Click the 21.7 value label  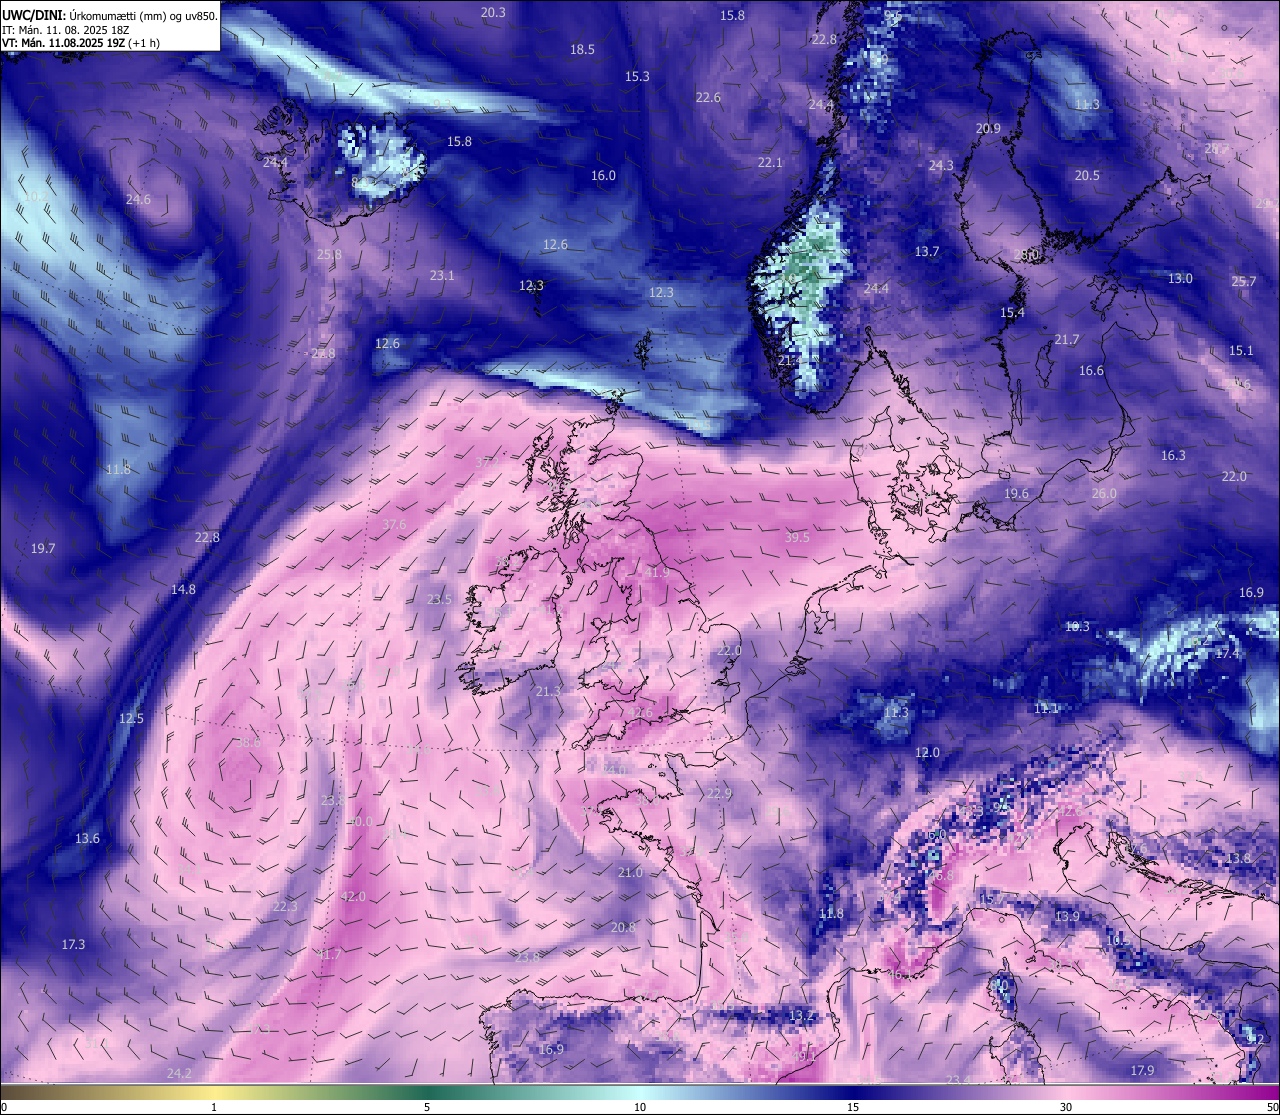[1067, 340]
